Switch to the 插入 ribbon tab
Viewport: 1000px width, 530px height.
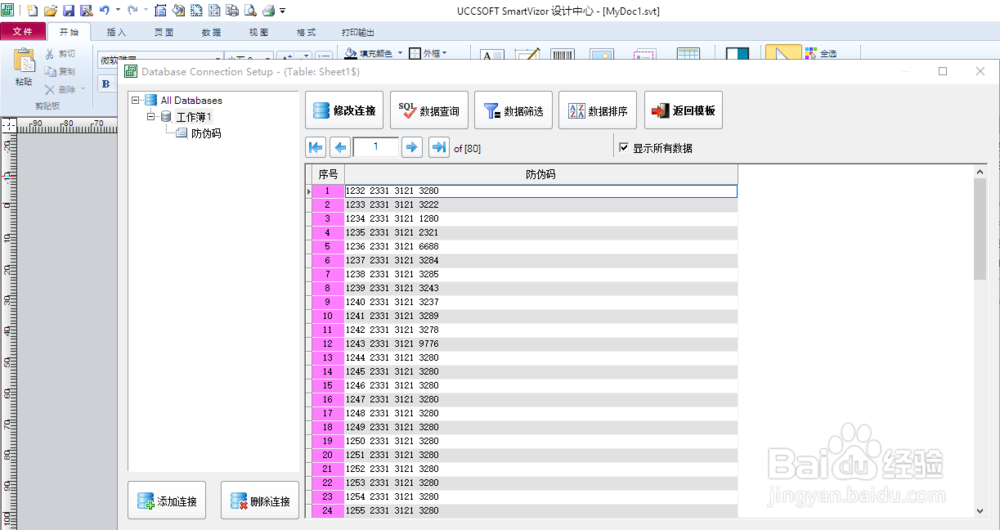pos(116,32)
